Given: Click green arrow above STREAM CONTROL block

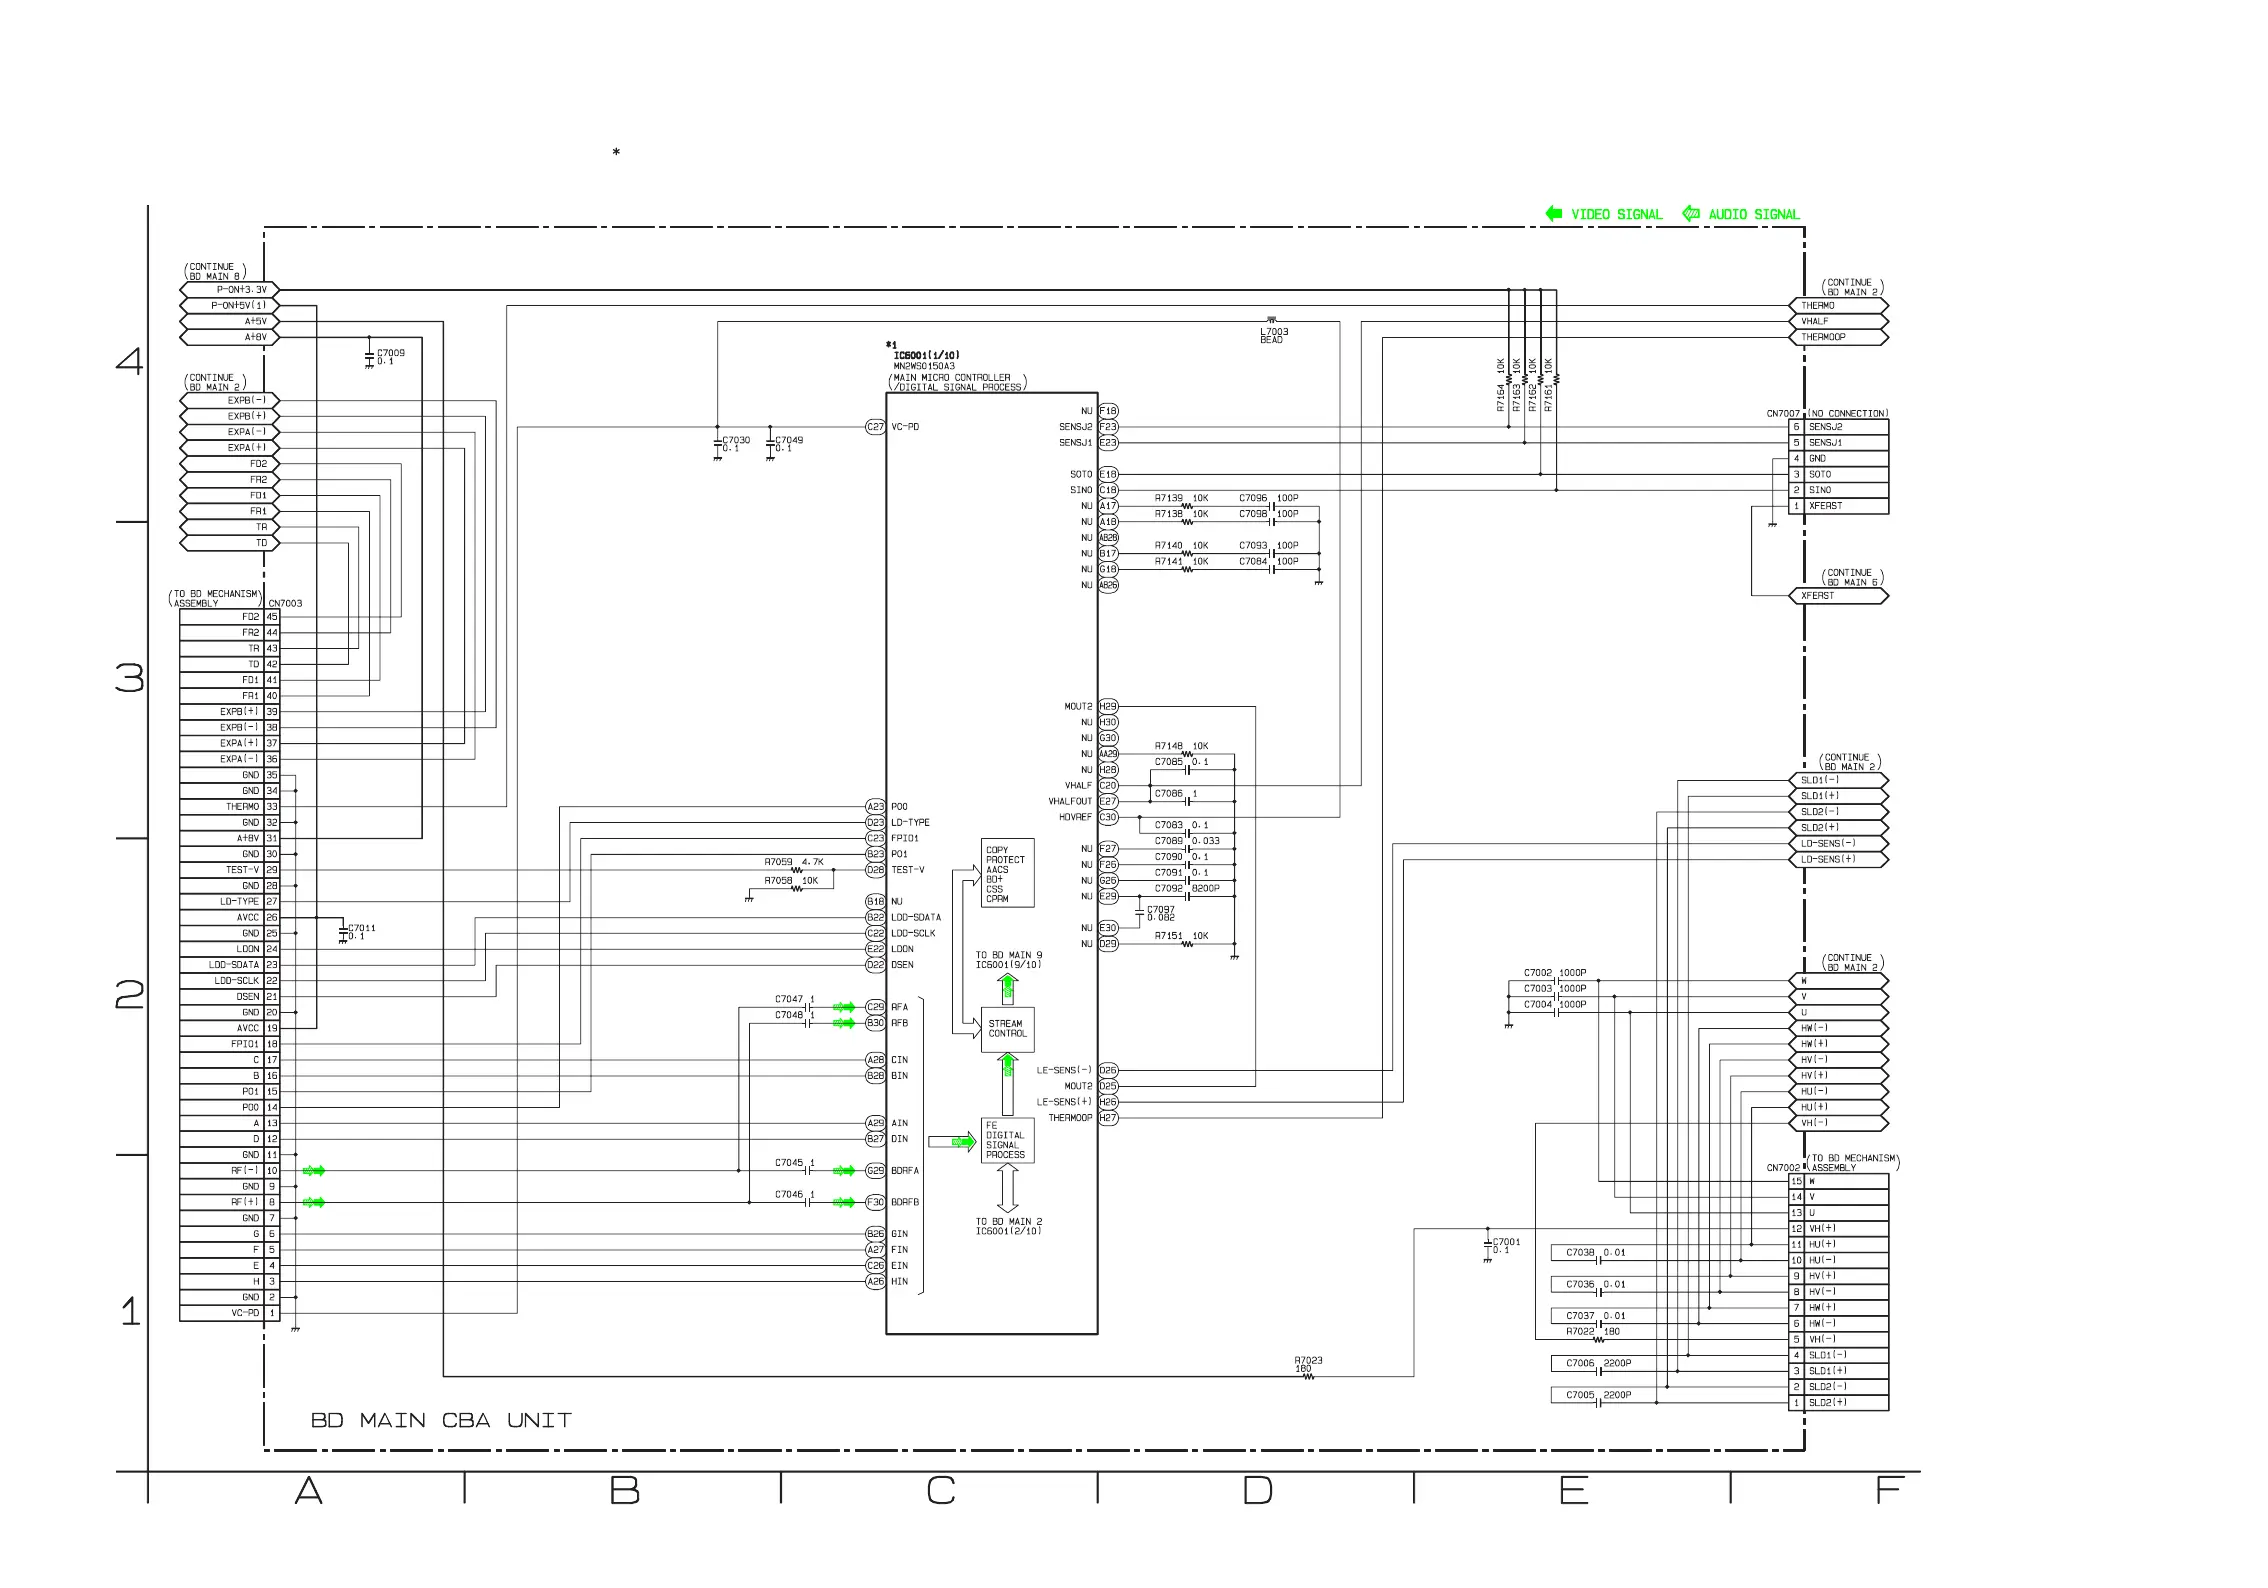Looking at the screenshot, I should tap(1008, 988).
